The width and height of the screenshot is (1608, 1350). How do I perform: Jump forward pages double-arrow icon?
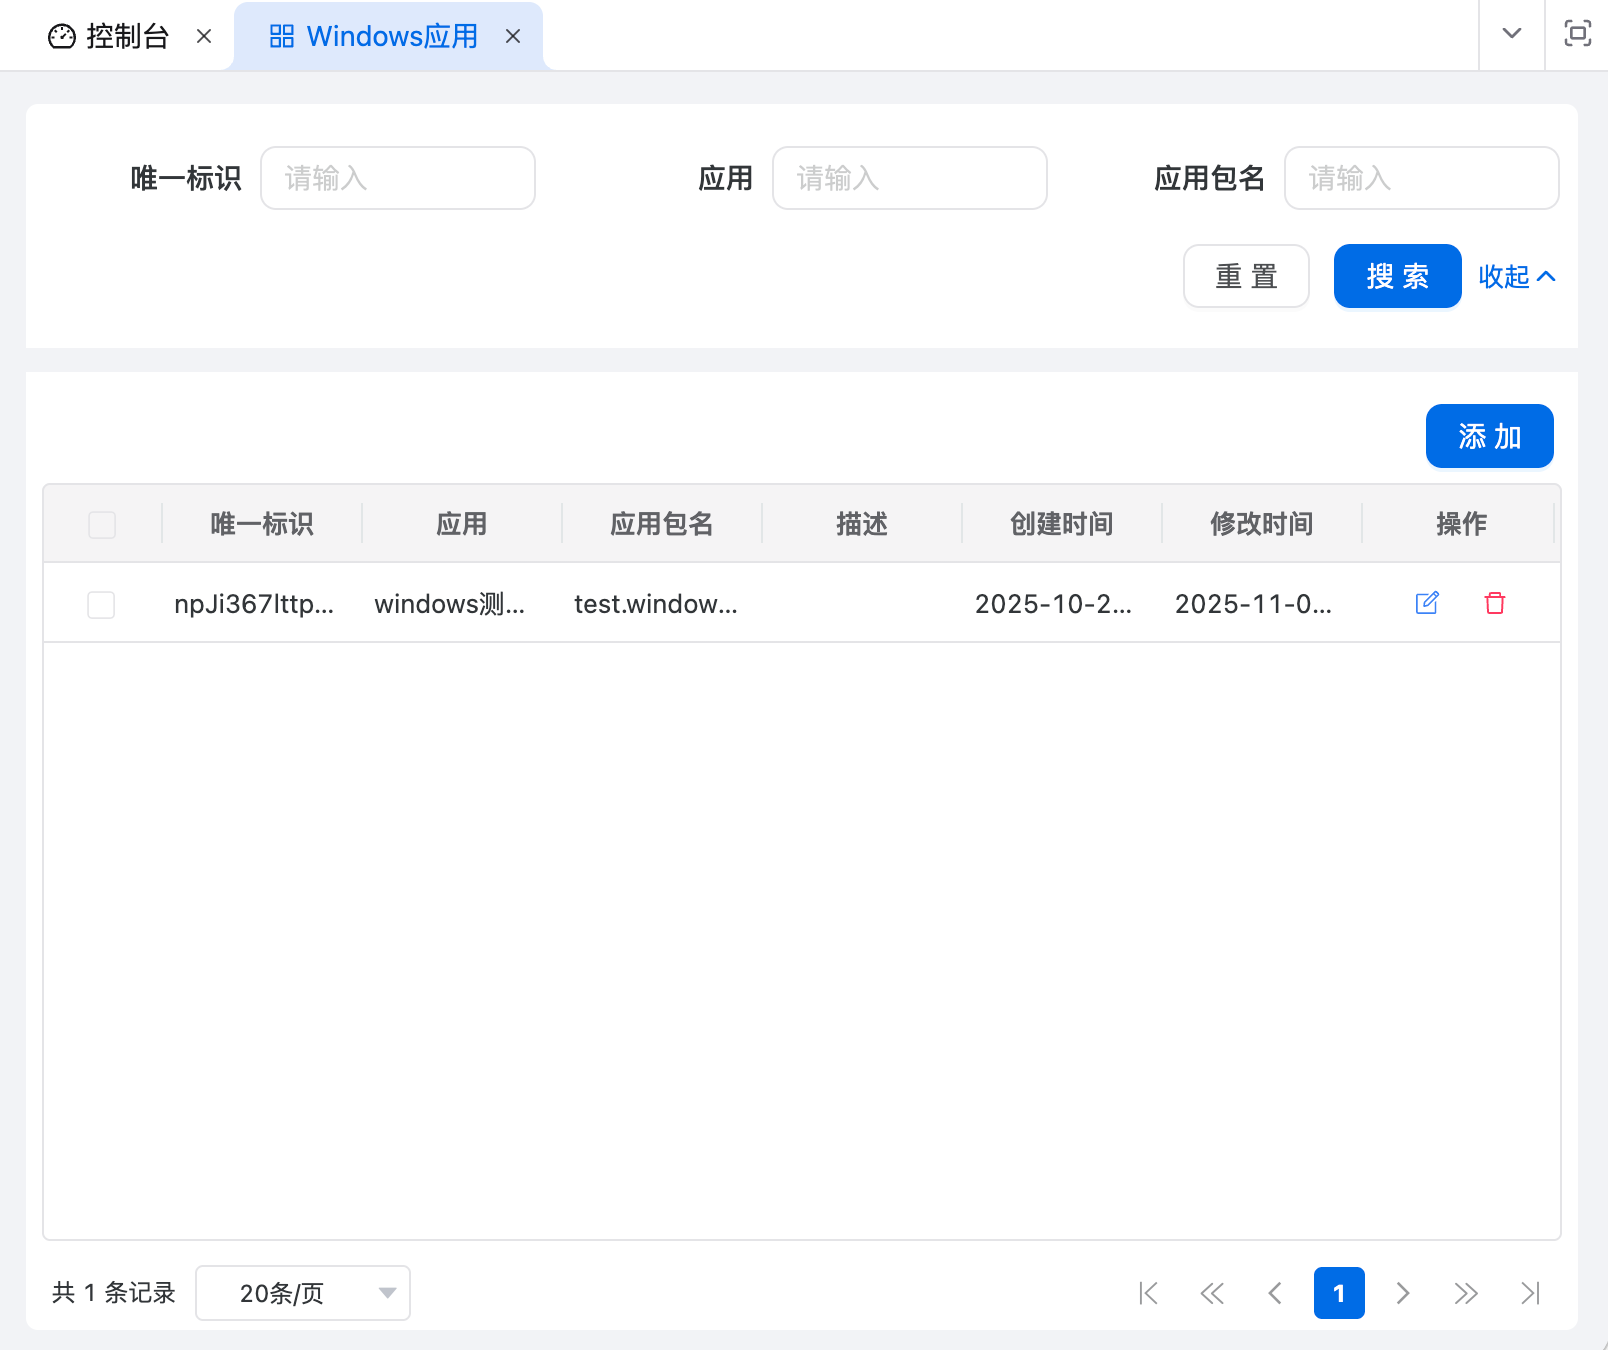tap(1466, 1293)
